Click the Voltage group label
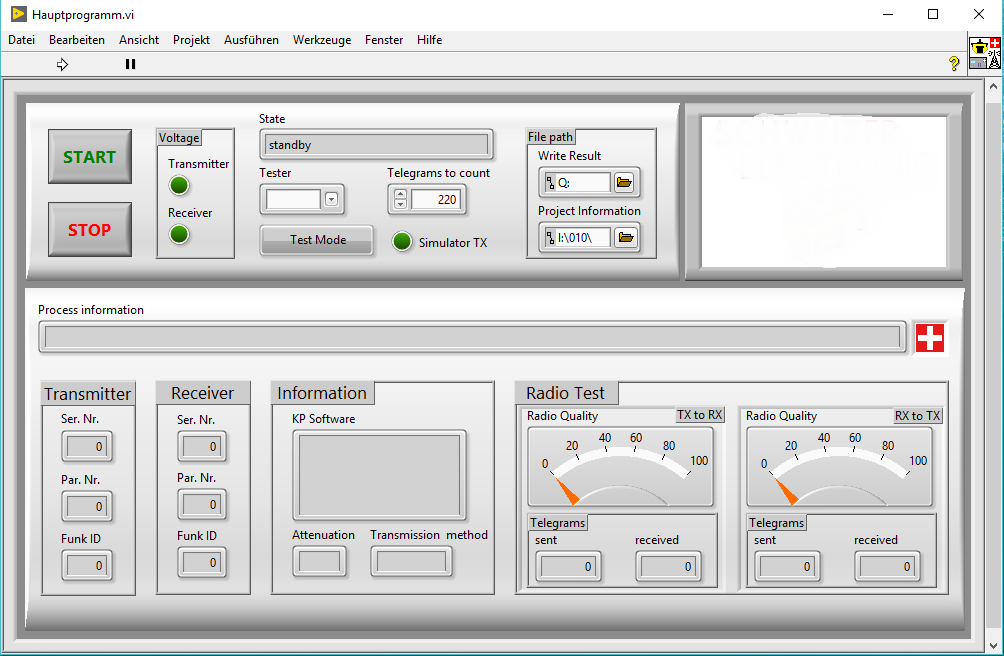Viewport: 1004px width, 656px height. (179, 138)
